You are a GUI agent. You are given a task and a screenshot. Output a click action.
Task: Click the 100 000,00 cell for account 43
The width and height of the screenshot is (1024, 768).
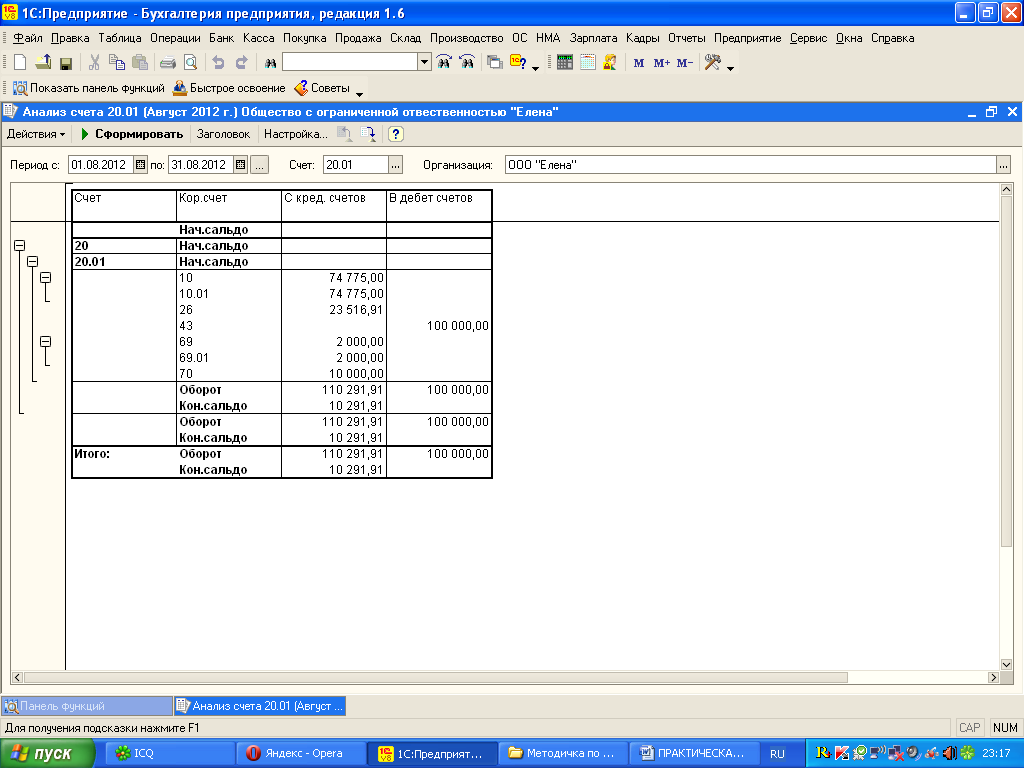pyautogui.click(x=438, y=326)
